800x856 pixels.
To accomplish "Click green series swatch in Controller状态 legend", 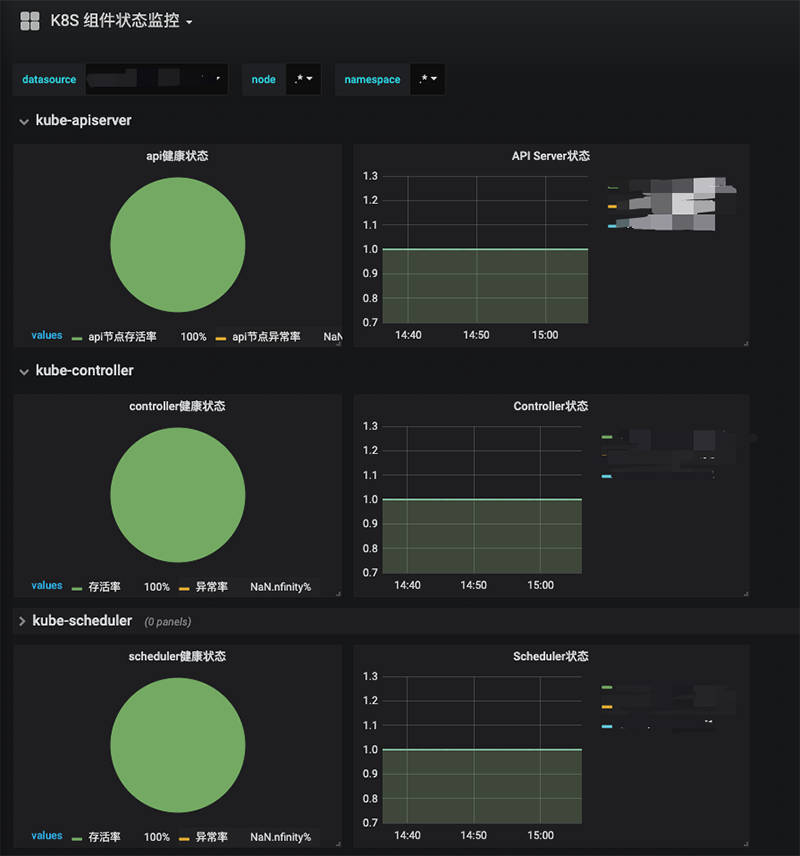I will point(607,437).
